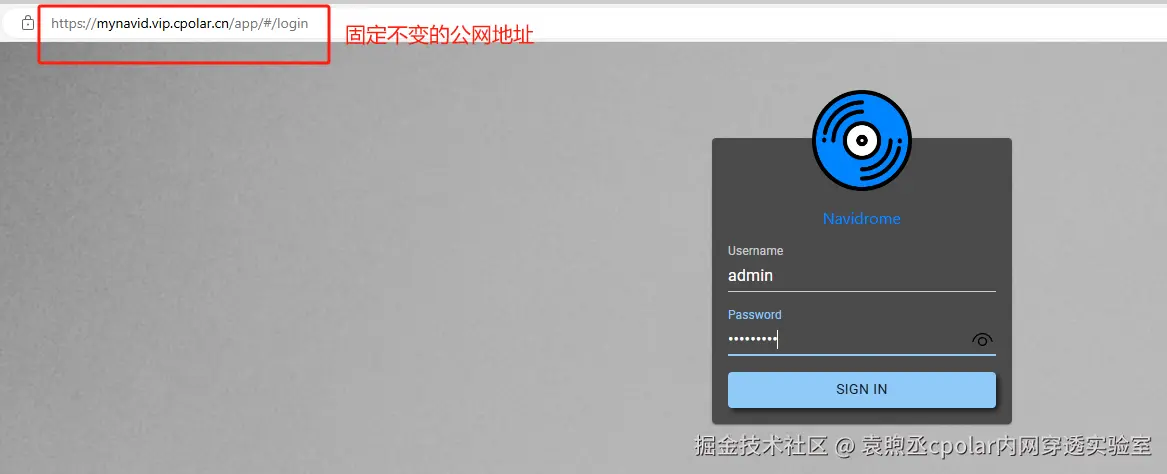Click the Password label text
Image resolution: width=1167 pixels, height=474 pixels.
[755, 315]
